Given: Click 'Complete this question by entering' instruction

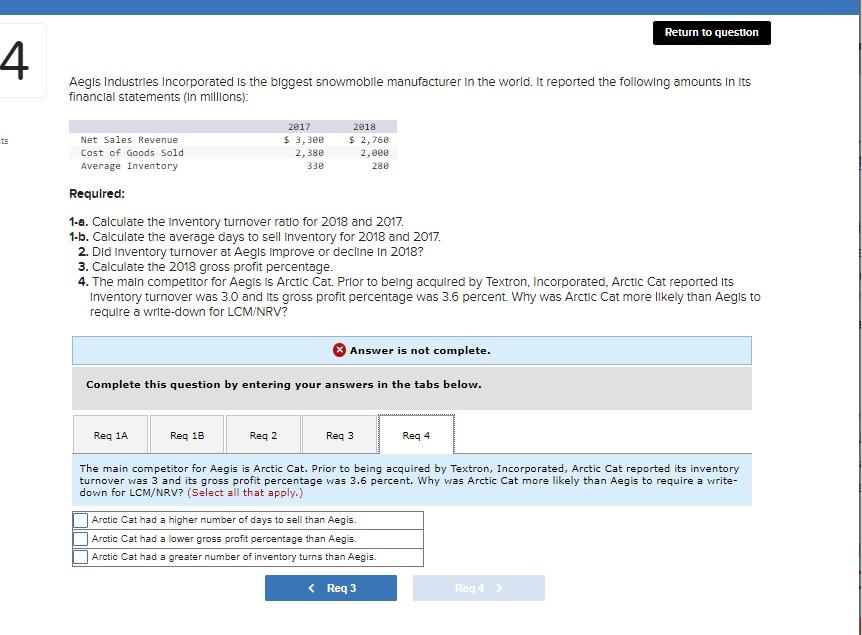Looking at the screenshot, I should coord(284,384).
